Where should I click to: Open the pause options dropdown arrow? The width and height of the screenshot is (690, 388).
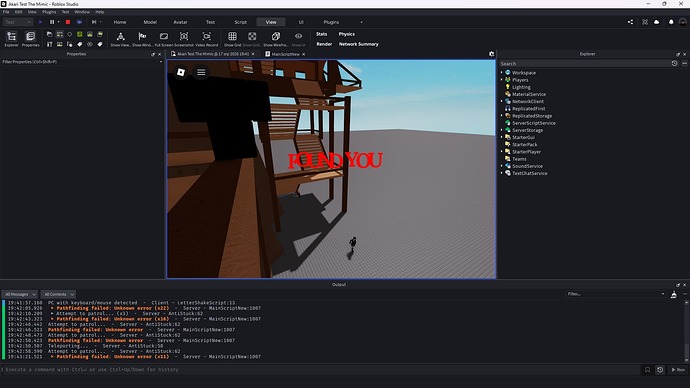59,22
